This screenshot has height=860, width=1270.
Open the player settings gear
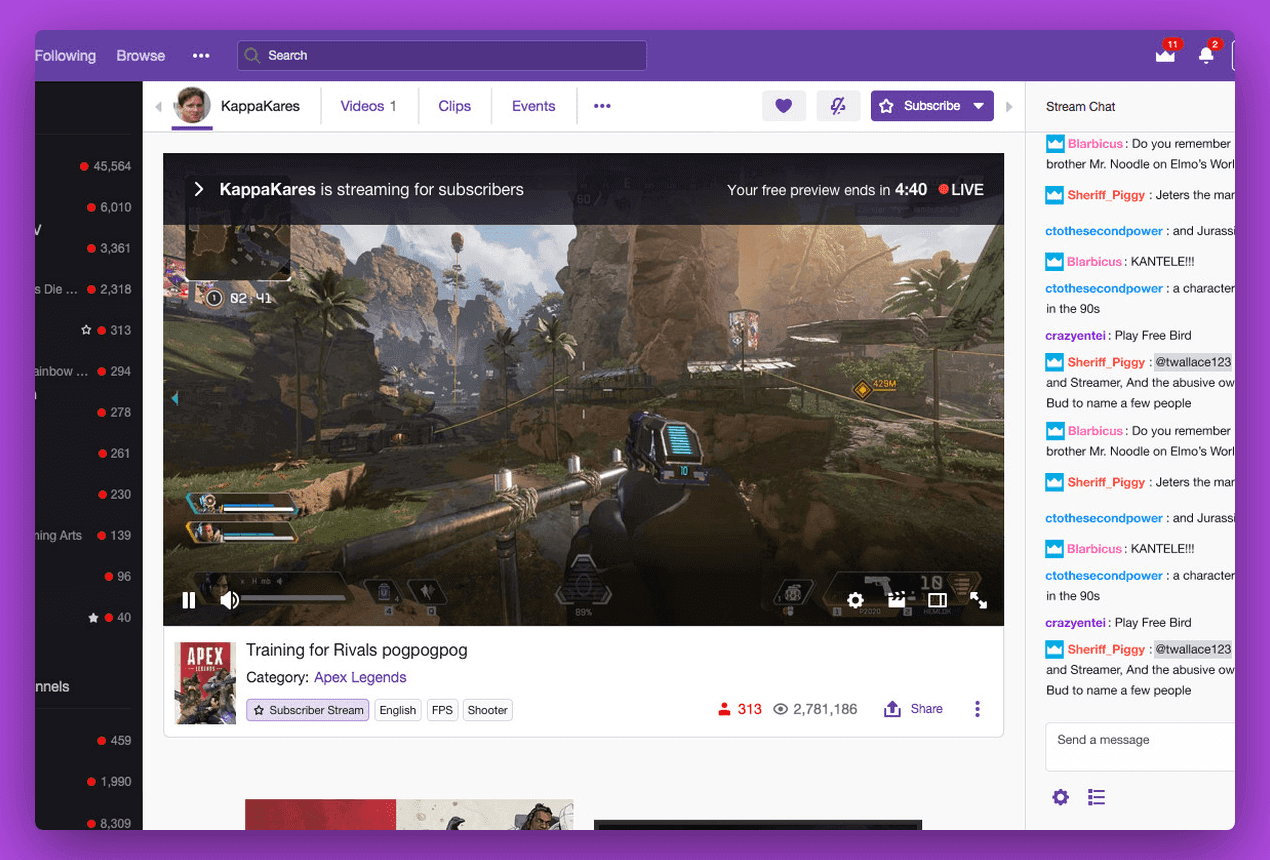[x=855, y=600]
